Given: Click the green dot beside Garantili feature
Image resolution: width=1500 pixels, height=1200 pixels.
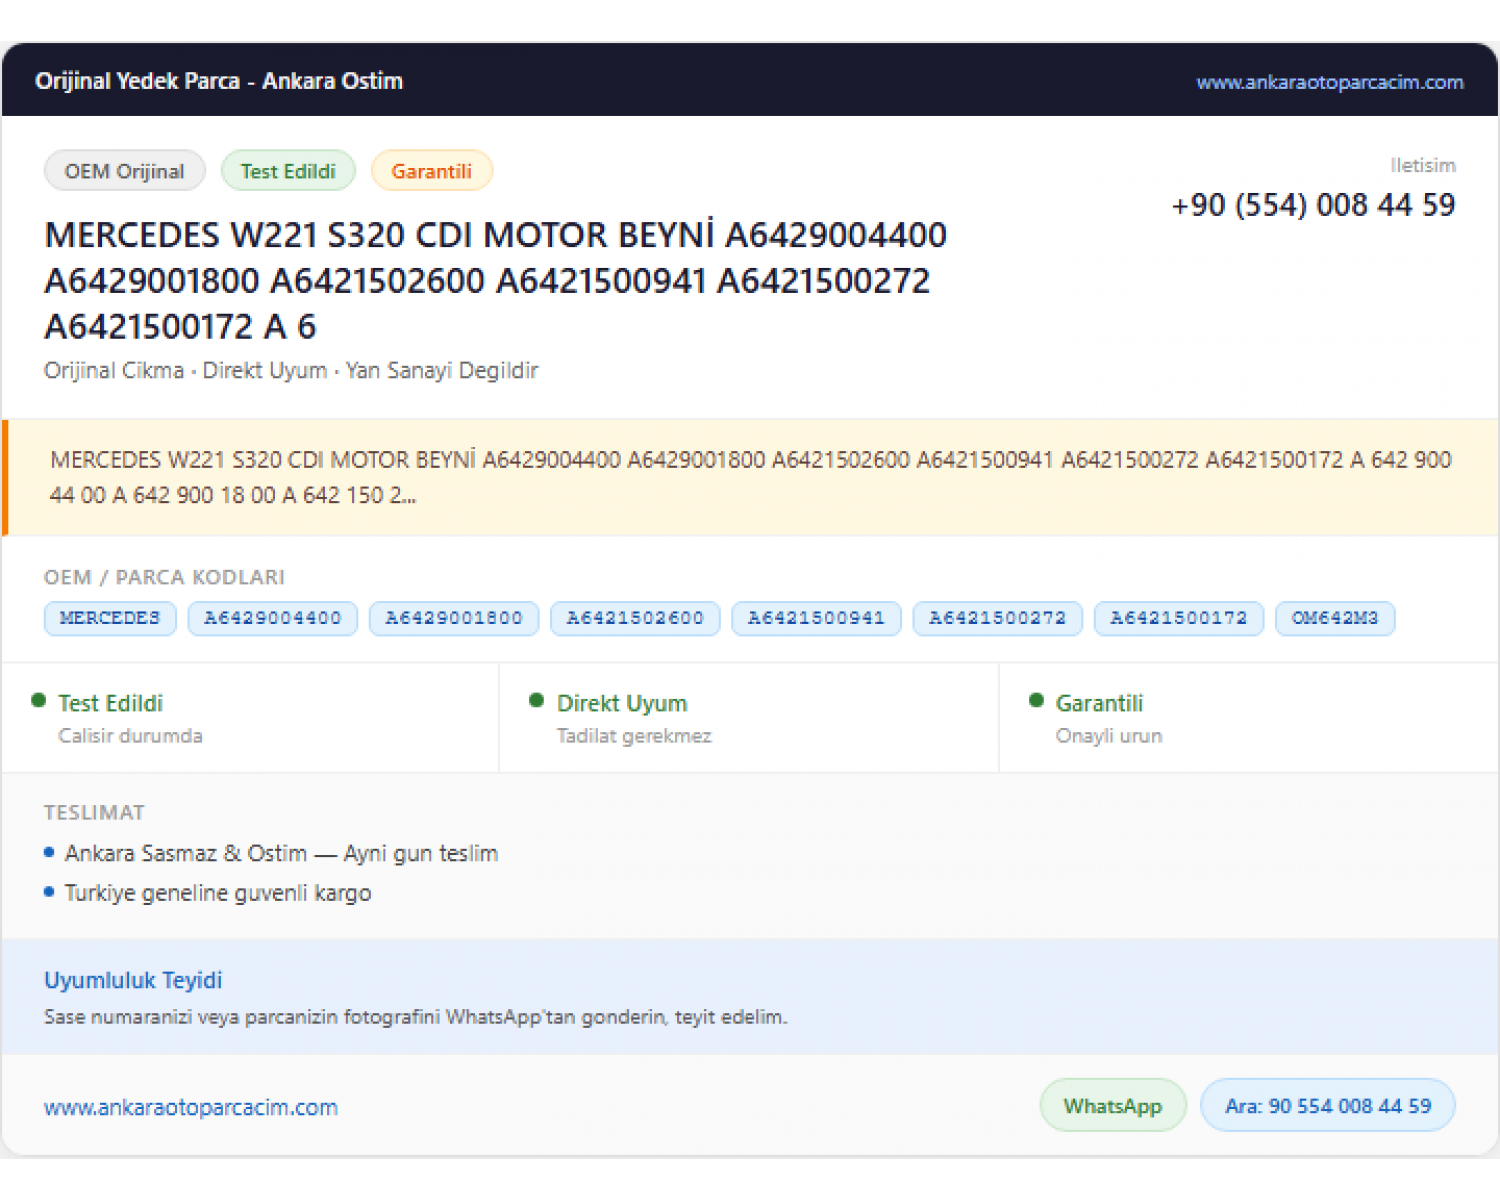Looking at the screenshot, I should coord(1036,701).
